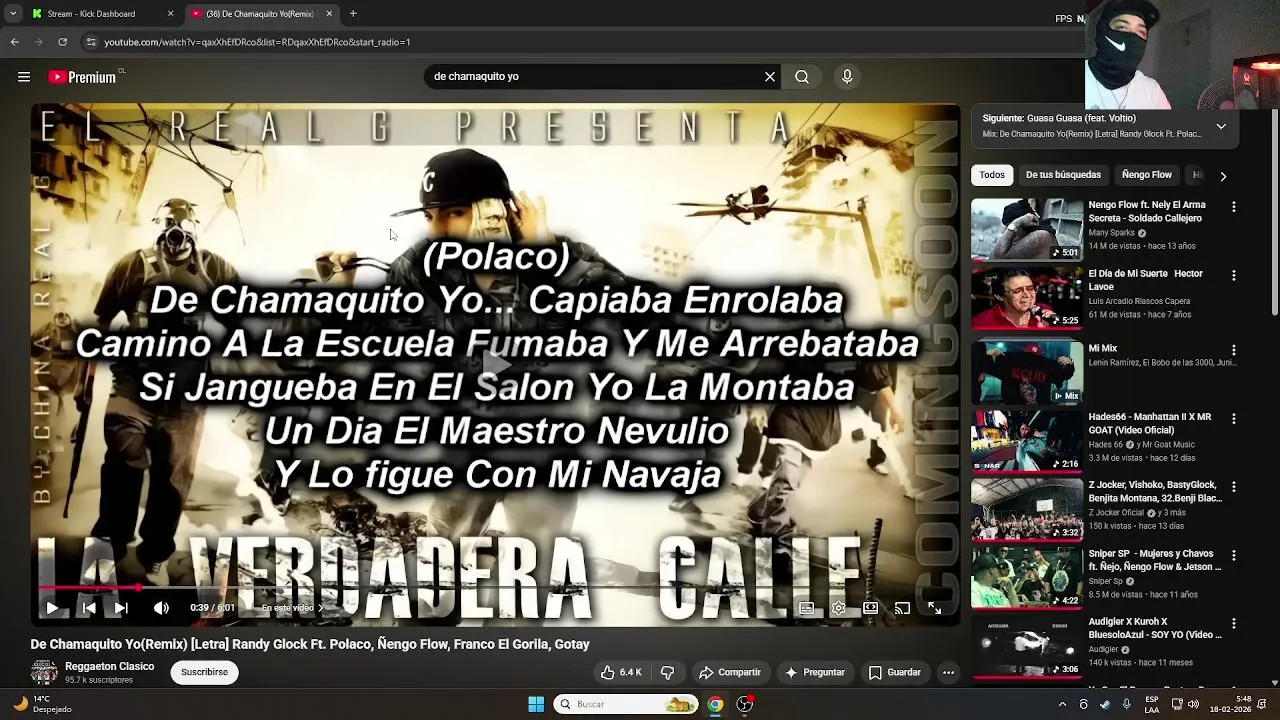Select the Ñengo Flow filter chip
The image size is (1280, 720).
click(1146, 175)
